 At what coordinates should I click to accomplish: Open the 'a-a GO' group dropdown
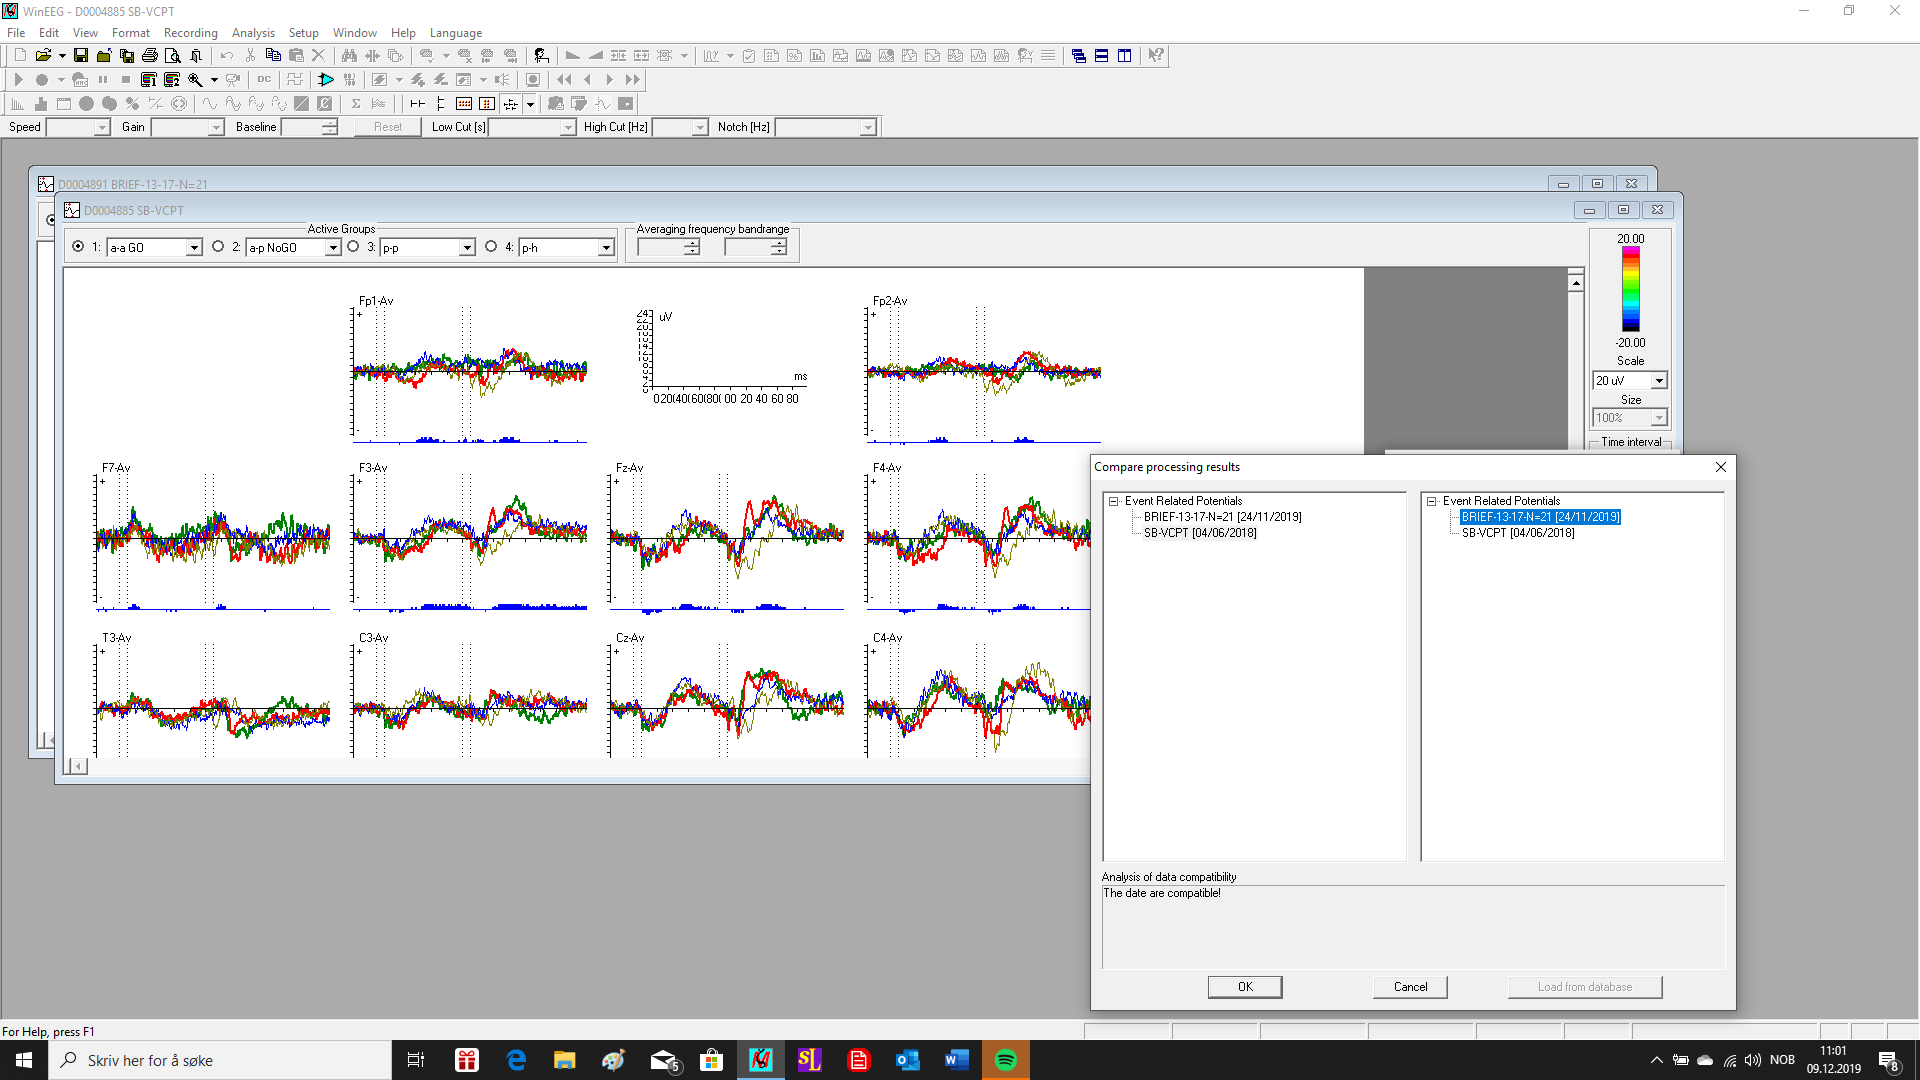point(194,248)
